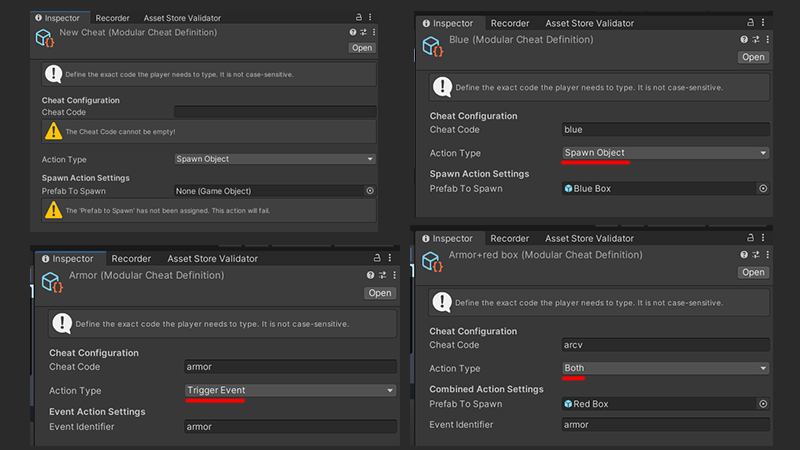The height and width of the screenshot is (450, 800).
Task: Open tab options menu in New Cheat inspector
Action: pos(370,17)
